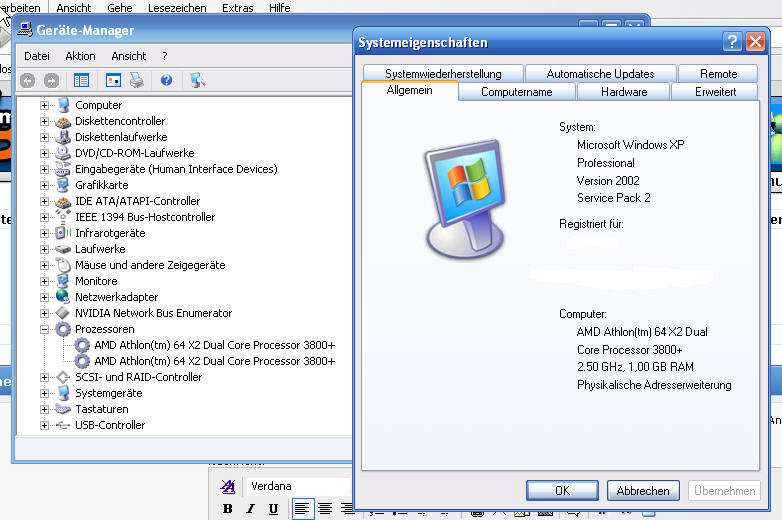Click the Abbrechen button
This screenshot has height=520, width=782.
(643, 491)
